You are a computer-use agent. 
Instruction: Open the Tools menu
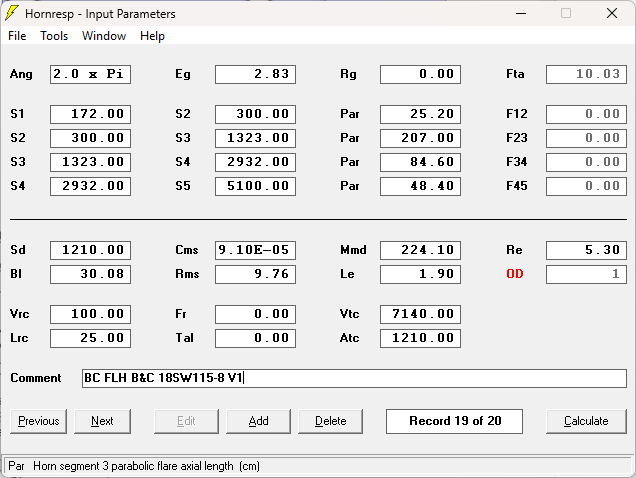coord(54,36)
